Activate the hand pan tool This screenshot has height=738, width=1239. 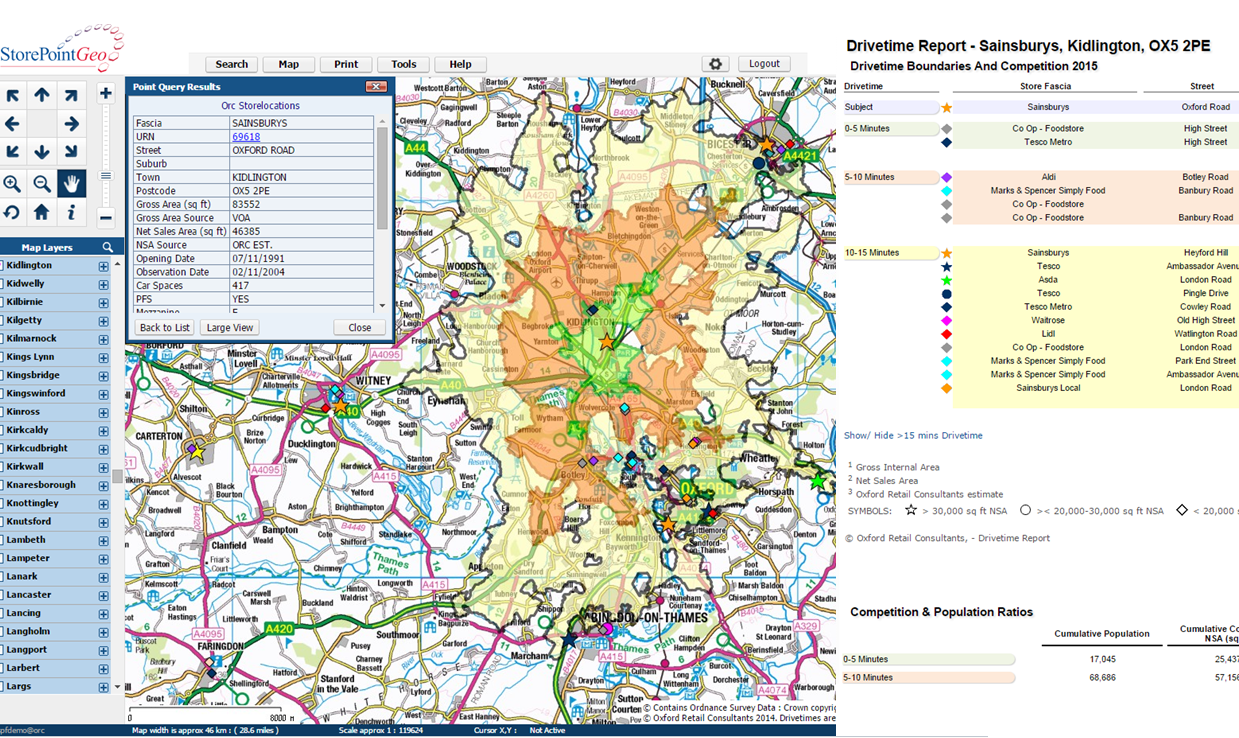pyautogui.click(x=71, y=183)
